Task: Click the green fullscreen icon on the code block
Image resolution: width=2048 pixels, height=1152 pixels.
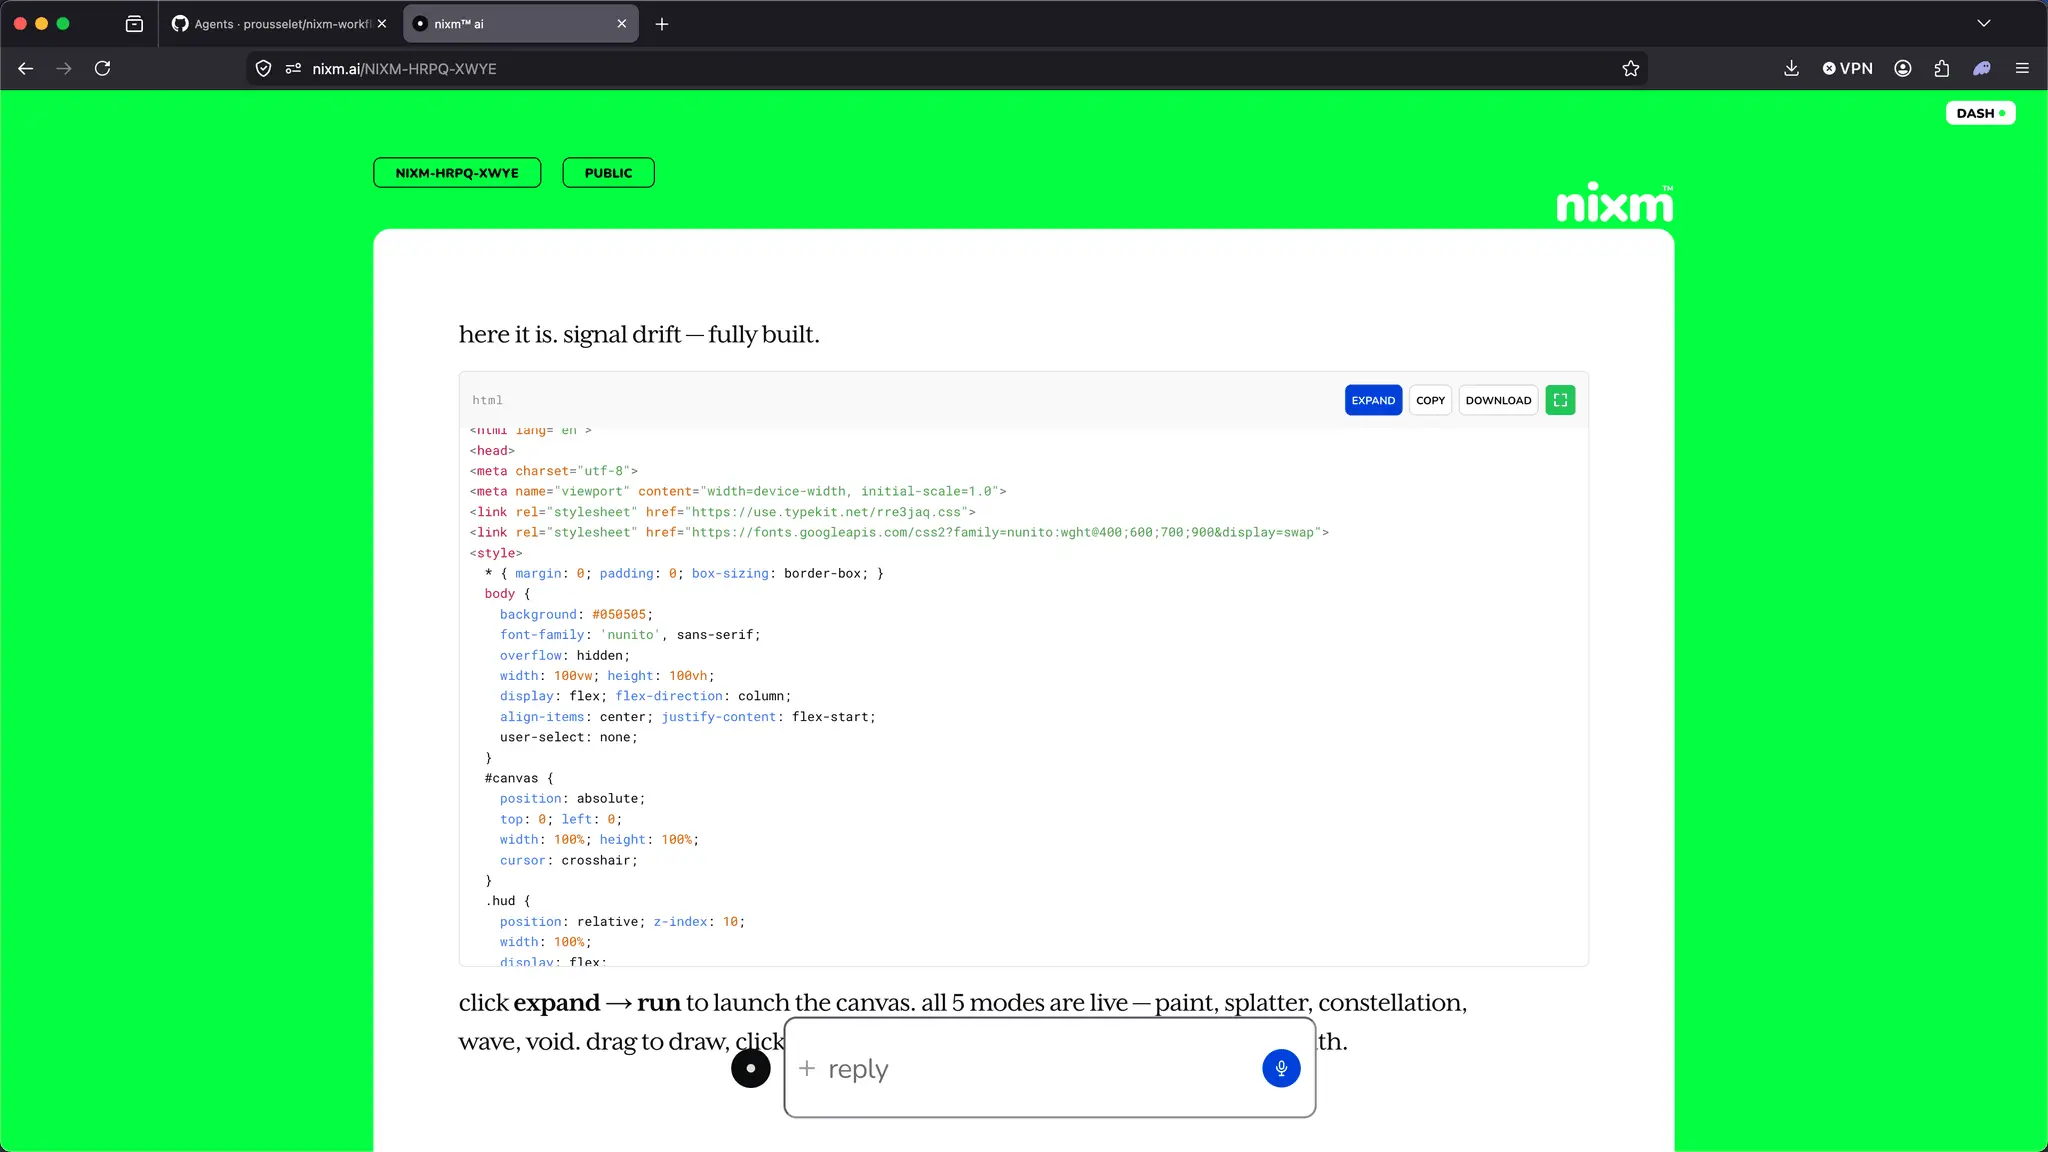Action: coord(1560,400)
